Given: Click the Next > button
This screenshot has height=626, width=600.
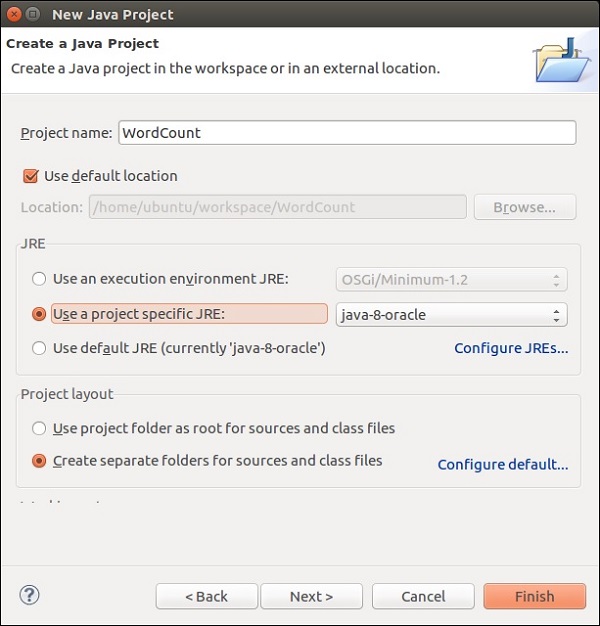Looking at the screenshot, I should (311, 596).
